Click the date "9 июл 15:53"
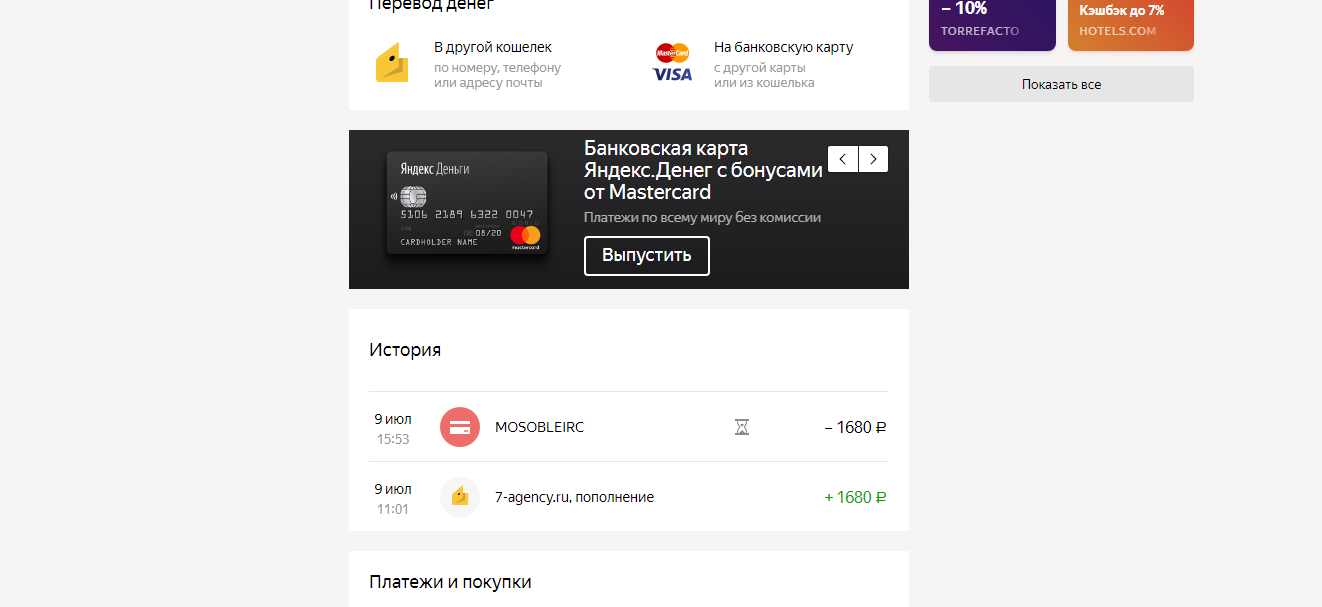 393,428
